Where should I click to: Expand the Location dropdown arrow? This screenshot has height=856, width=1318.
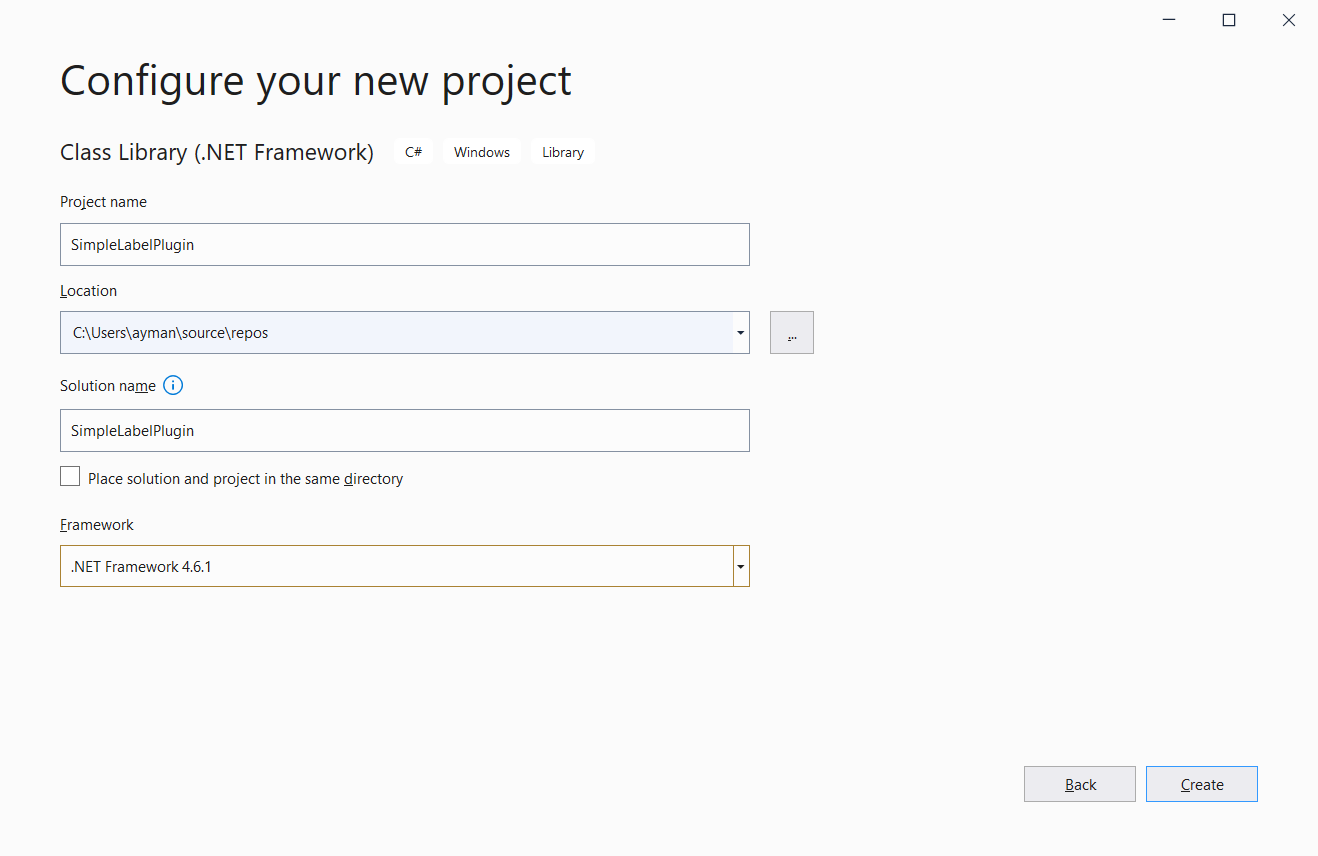[x=741, y=333]
